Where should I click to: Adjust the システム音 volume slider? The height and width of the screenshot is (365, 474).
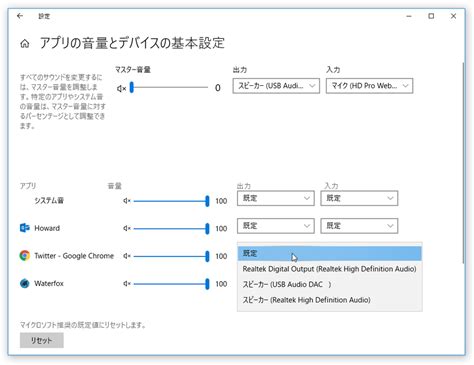tap(171, 201)
